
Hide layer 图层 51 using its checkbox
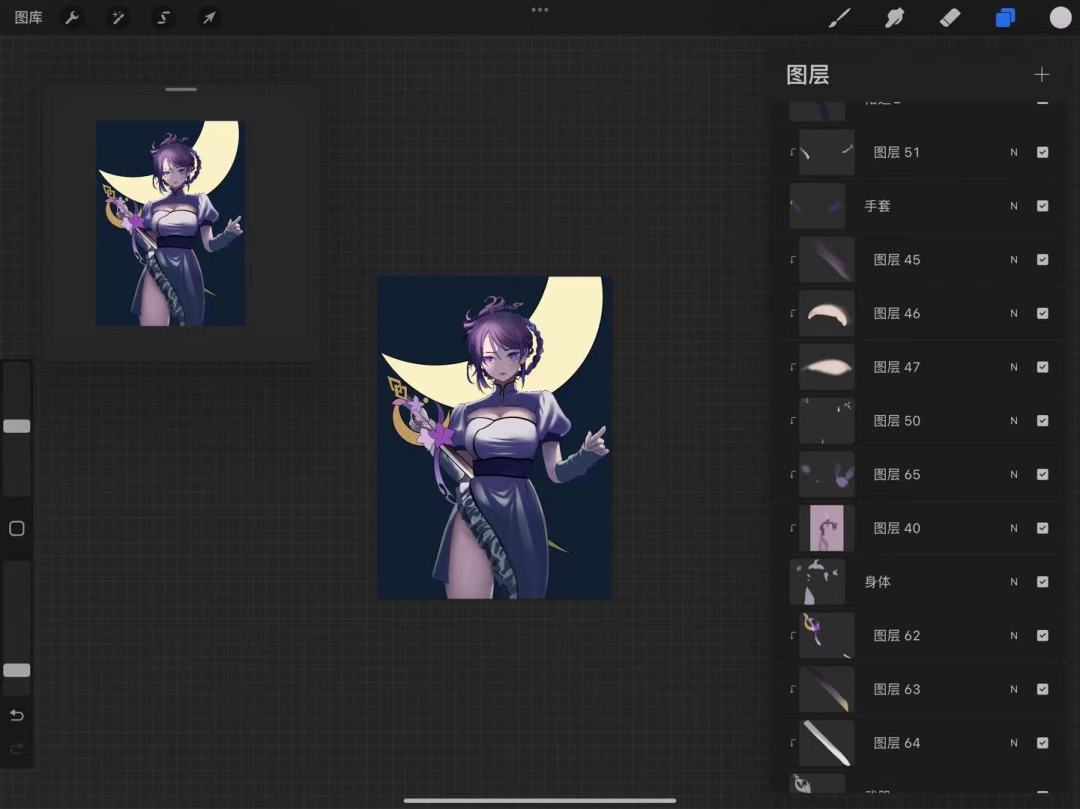coord(1042,152)
